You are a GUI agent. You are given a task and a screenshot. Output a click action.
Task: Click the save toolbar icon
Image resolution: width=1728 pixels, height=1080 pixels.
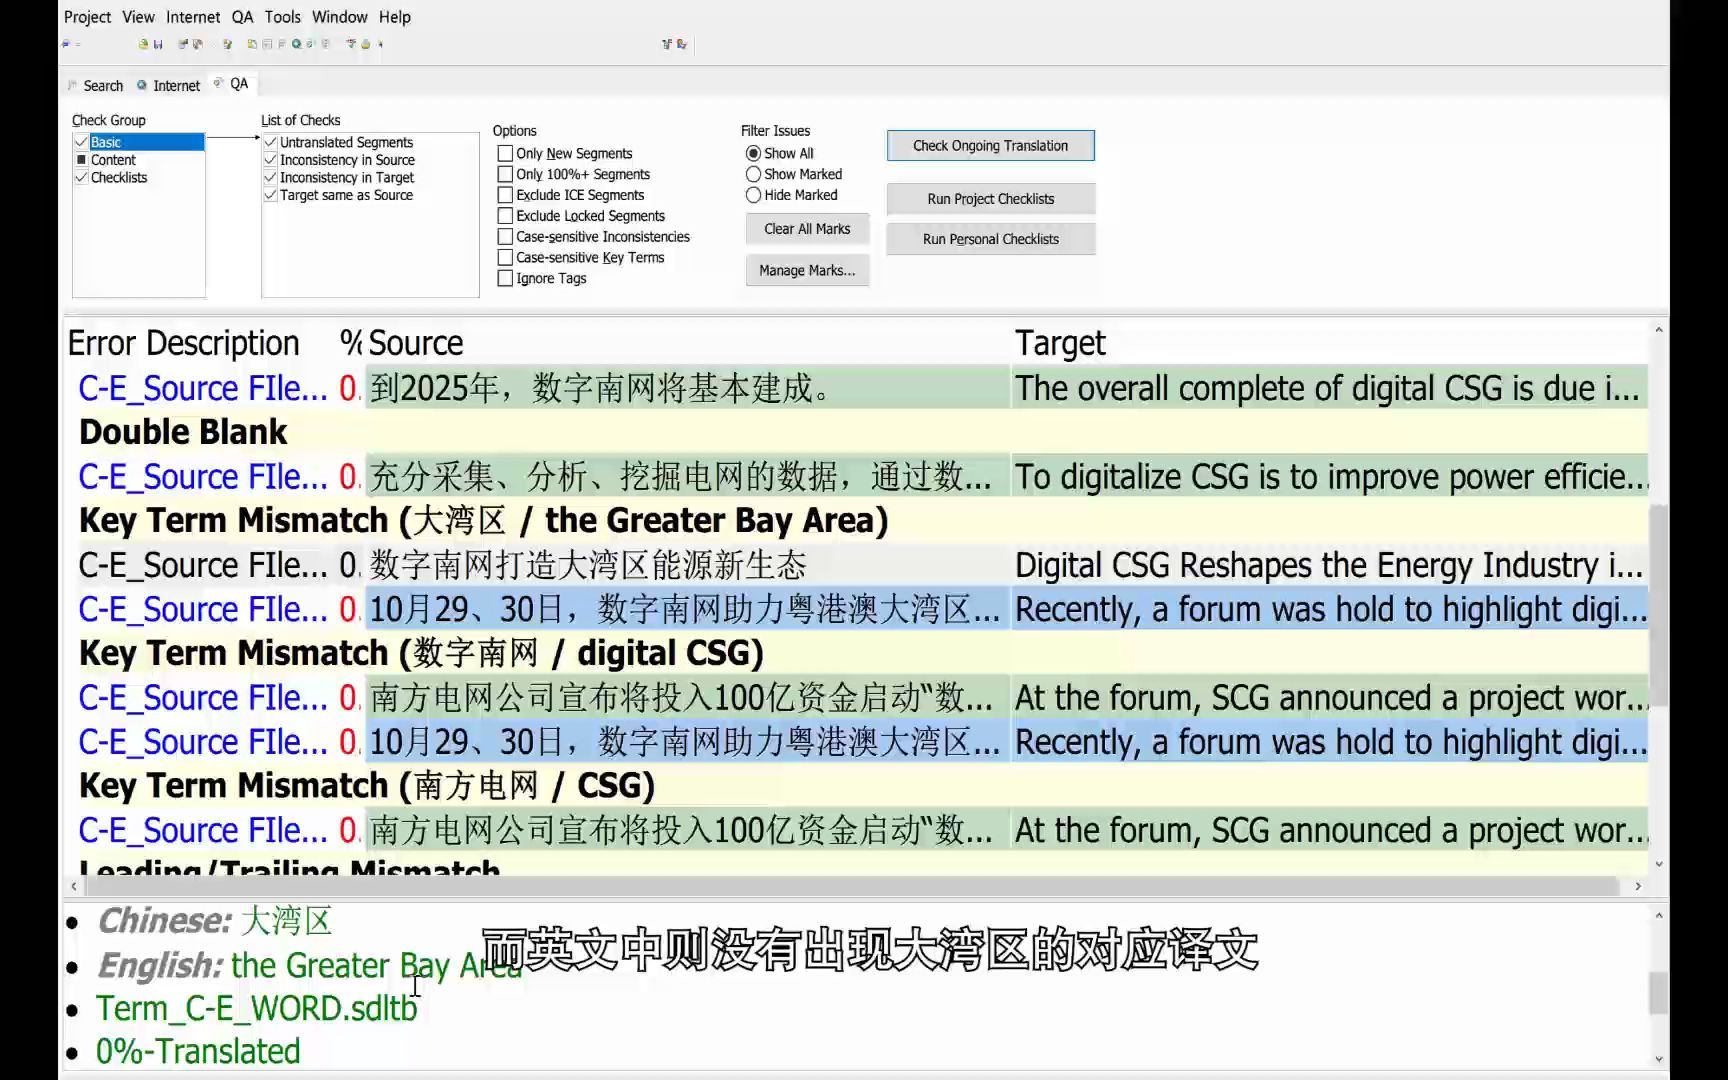tap(158, 44)
